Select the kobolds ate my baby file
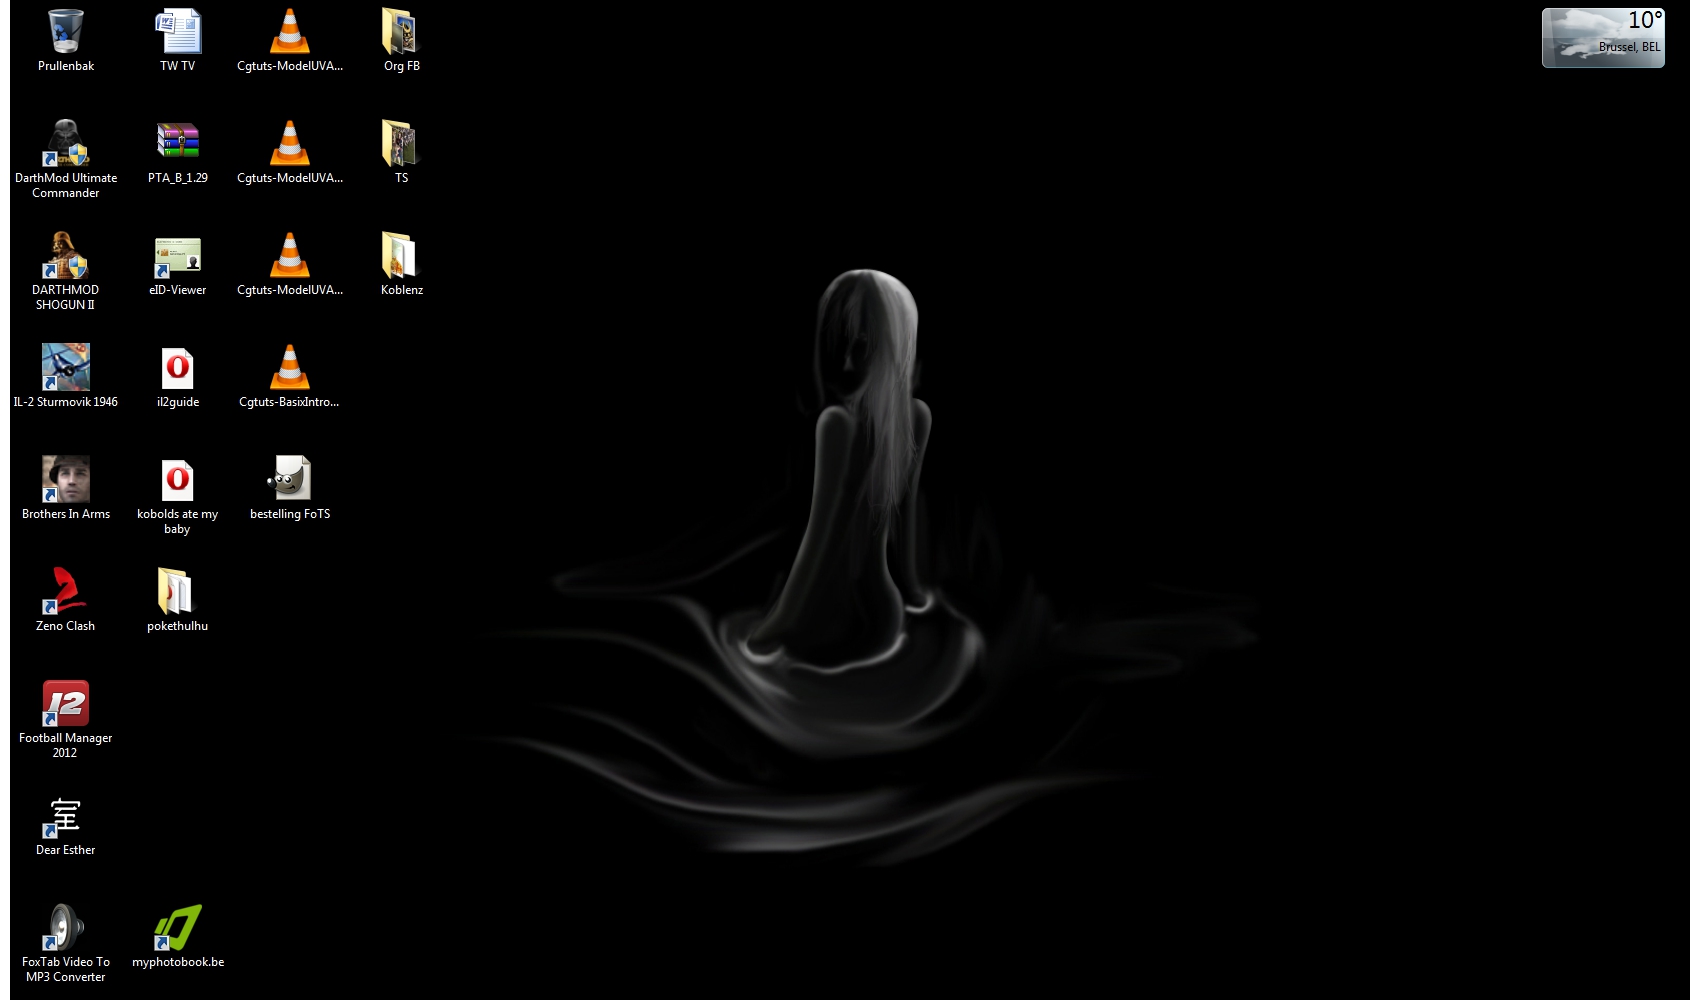 coord(178,481)
